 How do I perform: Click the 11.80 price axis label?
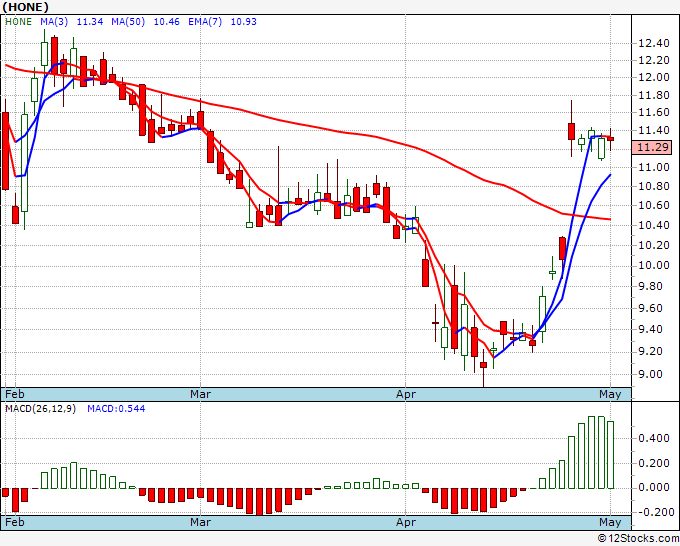pyautogui.click(x=654, y=95)
